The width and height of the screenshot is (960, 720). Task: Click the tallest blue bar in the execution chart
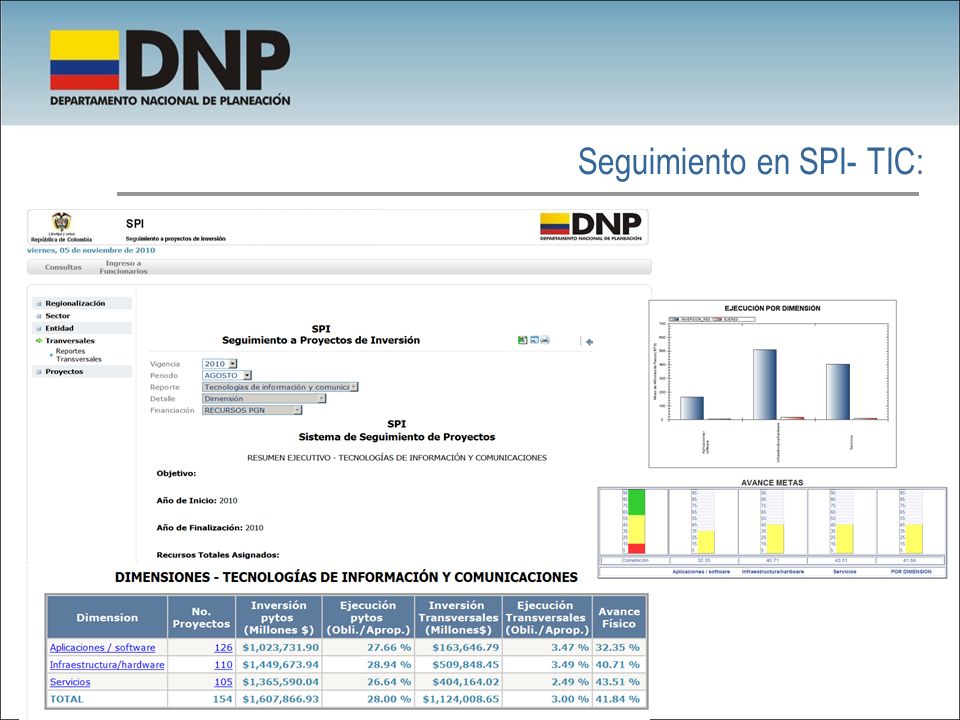click(x=765, y=384)
